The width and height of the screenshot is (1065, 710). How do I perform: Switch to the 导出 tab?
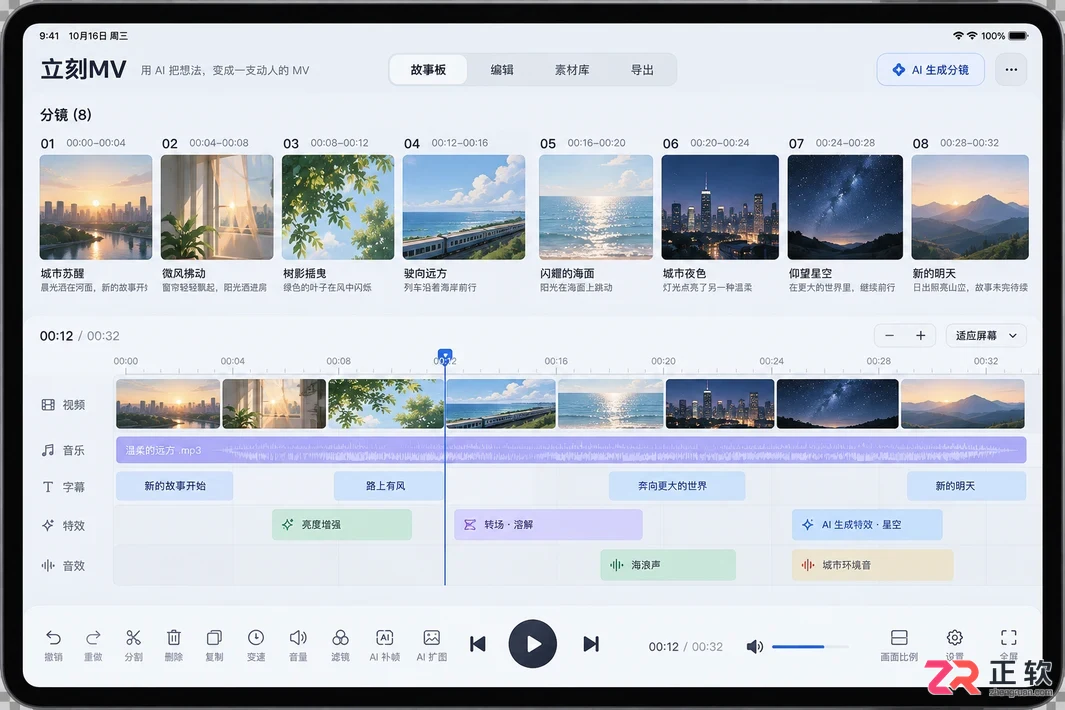[x=642, y=69]
